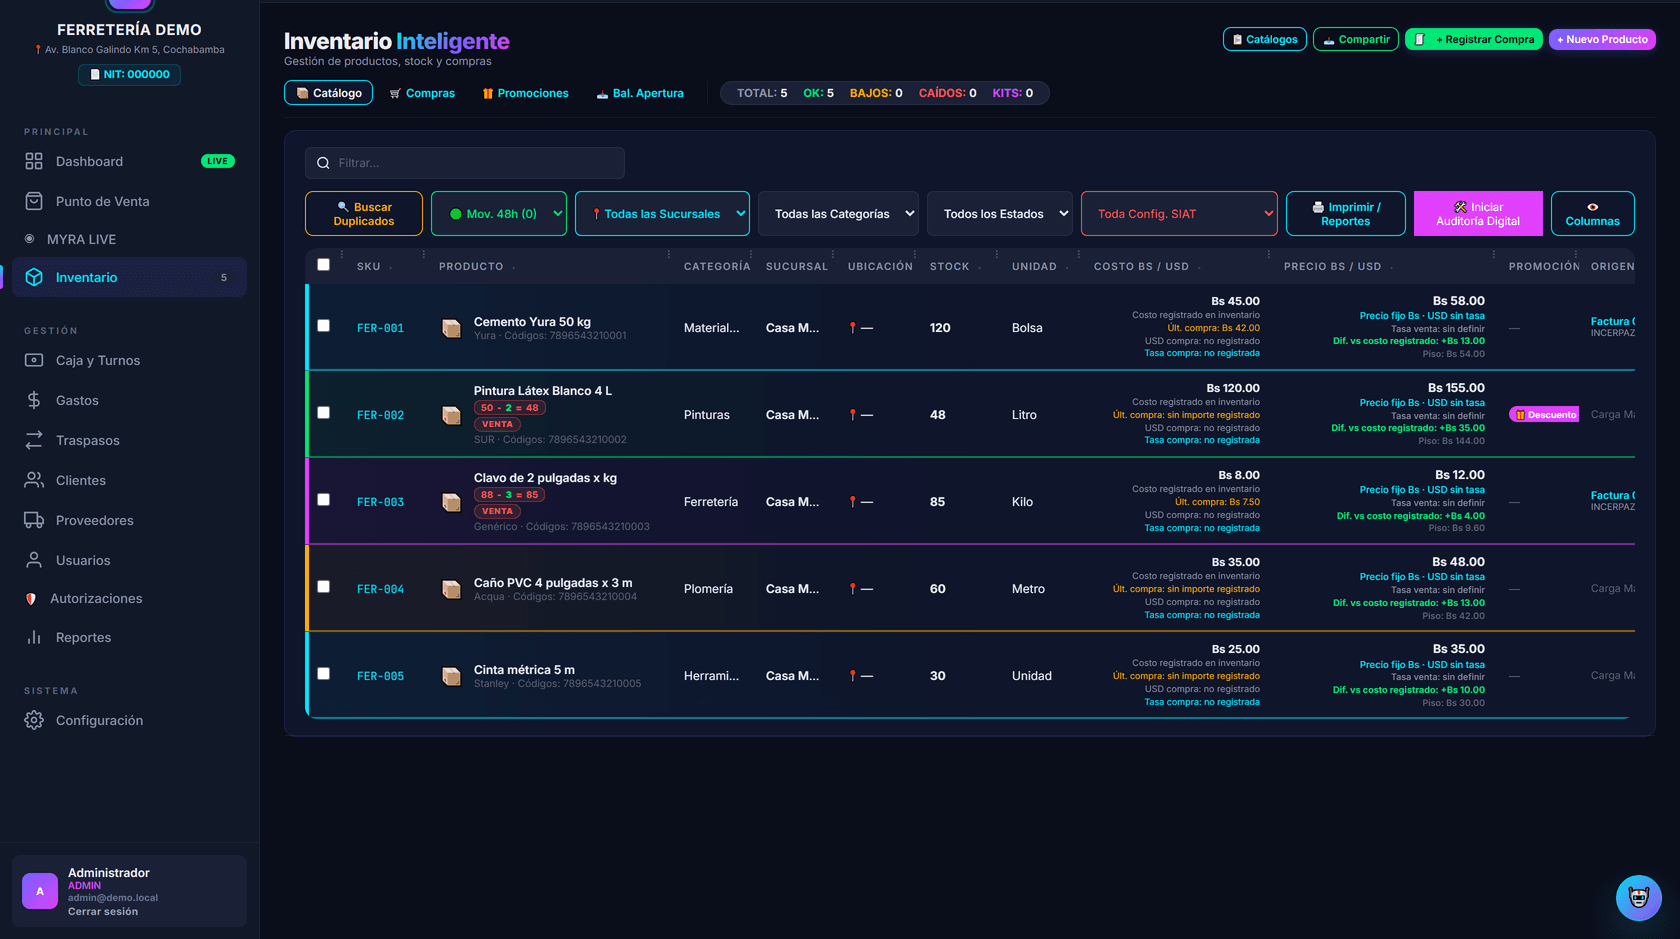
Task: Click the Cerrar sesión link
Action: [103, 912]
